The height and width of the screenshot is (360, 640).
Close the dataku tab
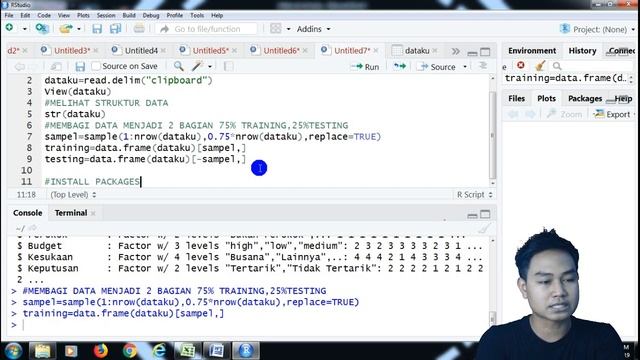[x=435, y=51]
